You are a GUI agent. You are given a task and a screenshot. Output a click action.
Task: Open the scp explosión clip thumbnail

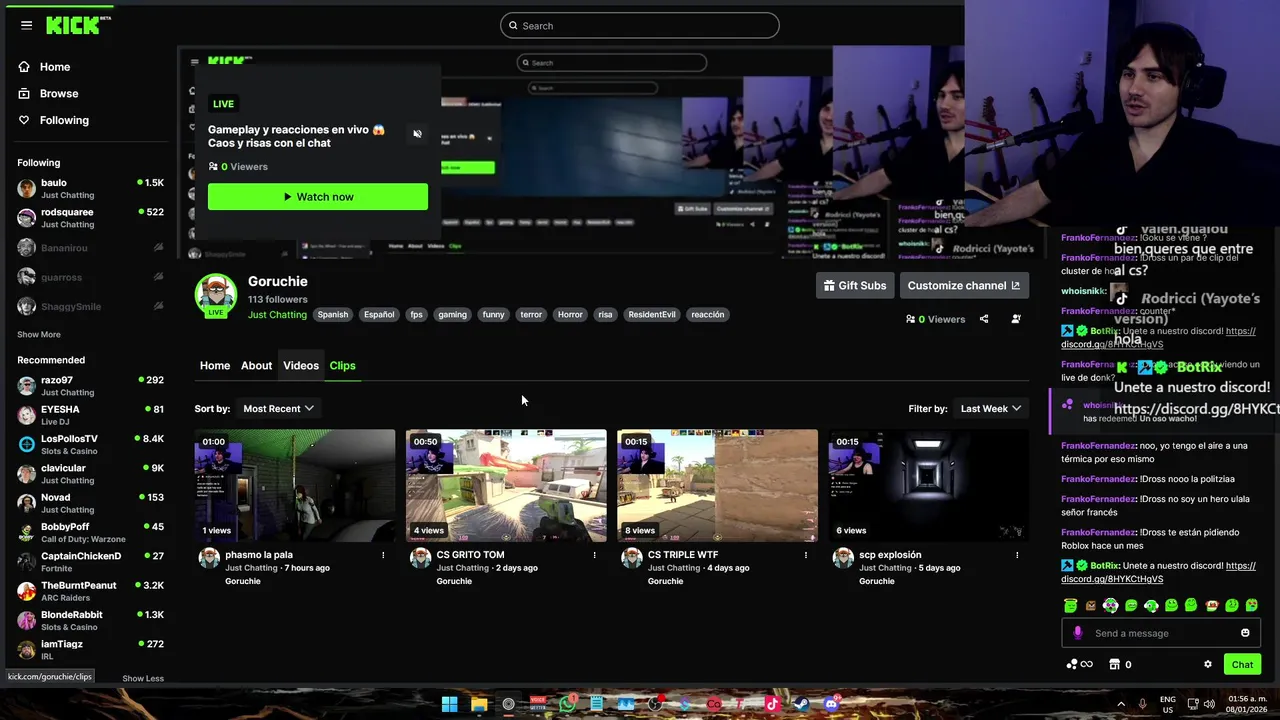click(x=928, y=485)
